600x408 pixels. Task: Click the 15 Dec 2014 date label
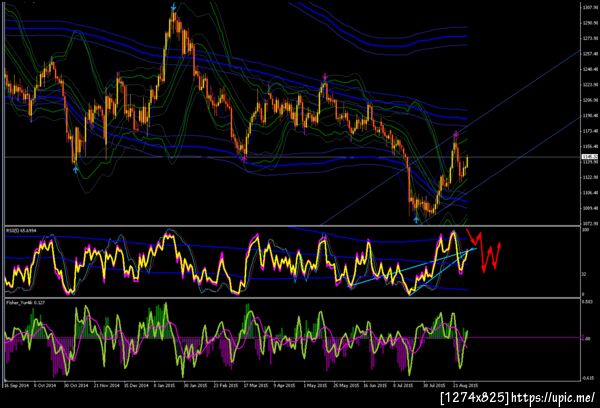pyautogui.click(x=136, y=385)
